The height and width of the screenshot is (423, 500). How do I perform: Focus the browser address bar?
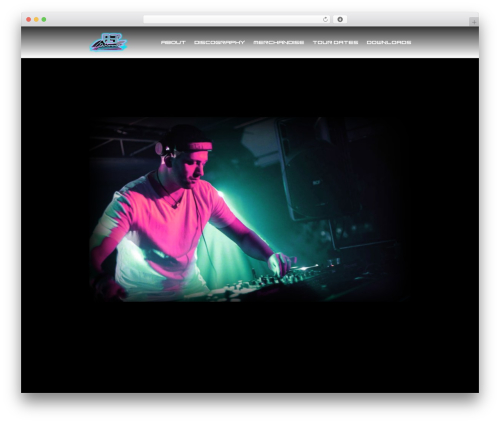[232, 19]
